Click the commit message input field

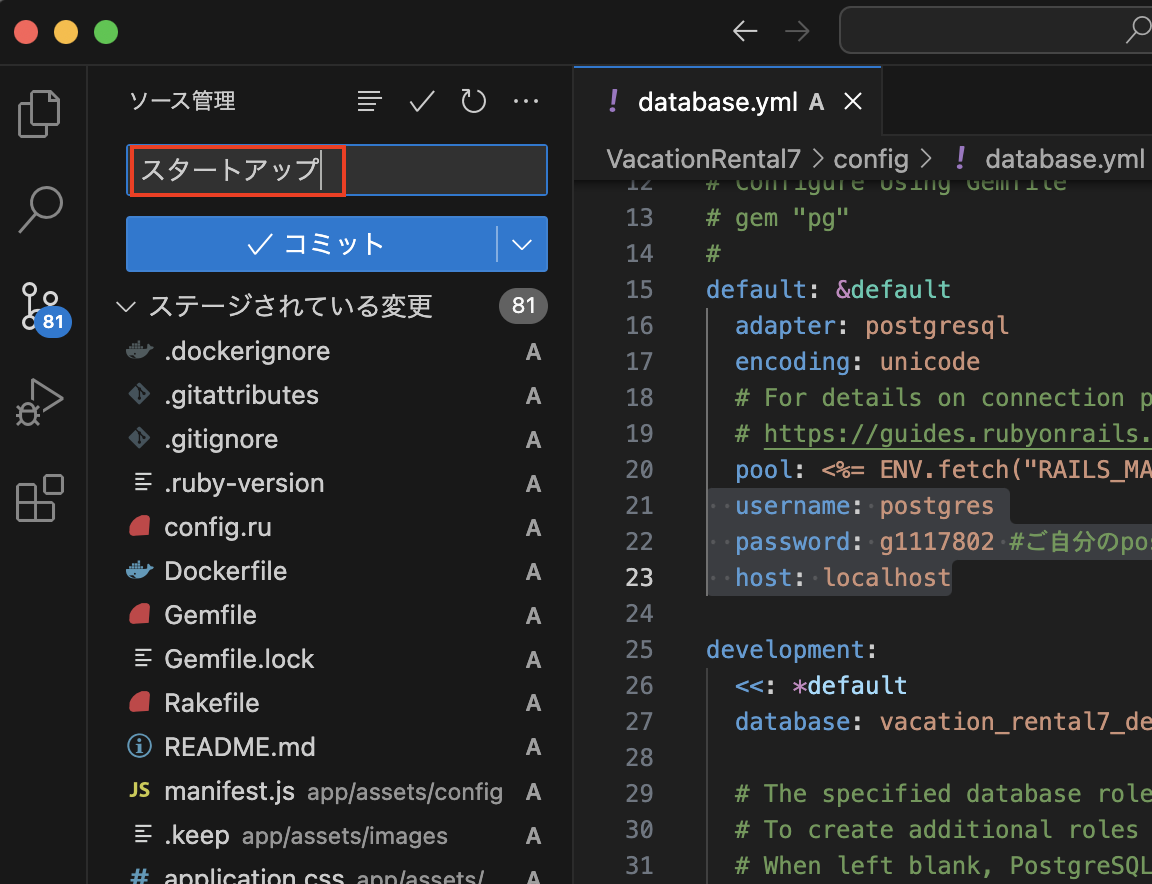pos(337,170)
